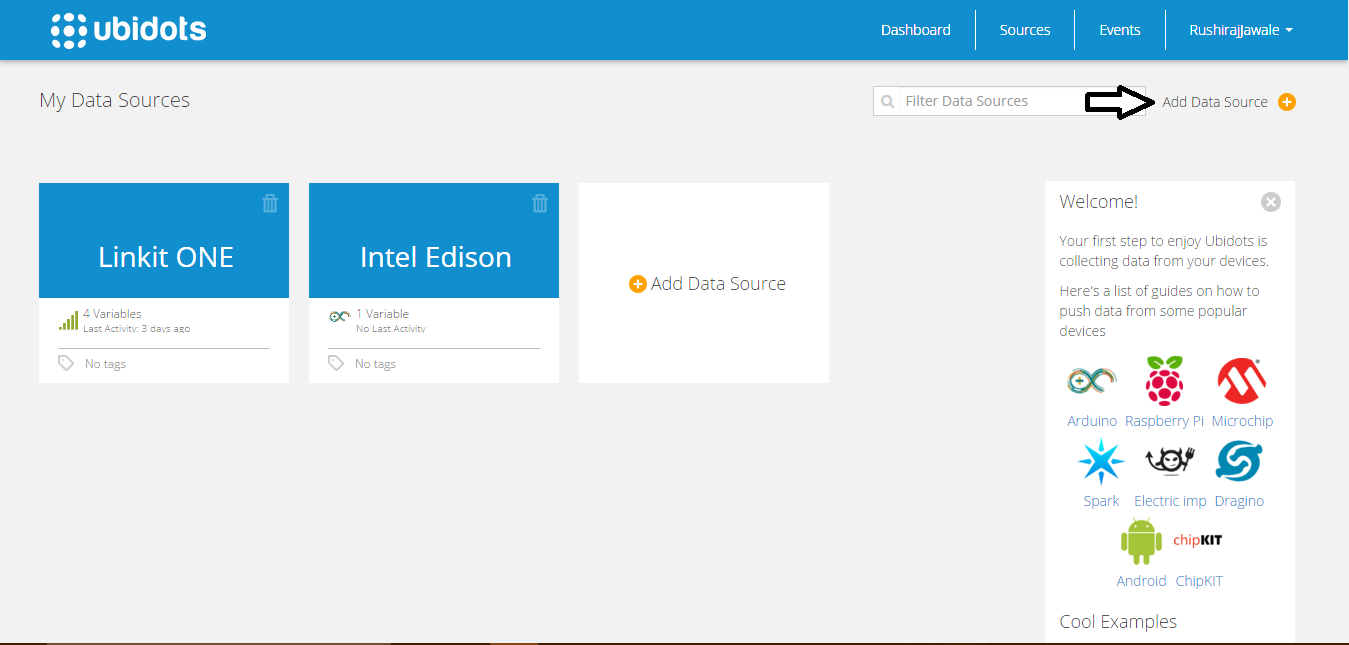Click the signal bars icon on Linkit ONE
The image size is (1349, 645).
(x=69, y=320)
